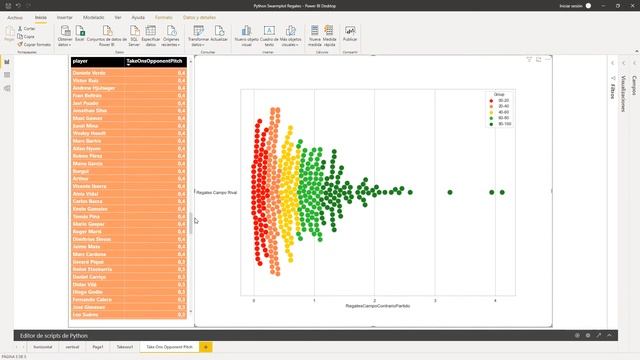This screenshot has height=360, width=640.
Task: Click the 80-100 dark green legend marker
Action: 491,124
